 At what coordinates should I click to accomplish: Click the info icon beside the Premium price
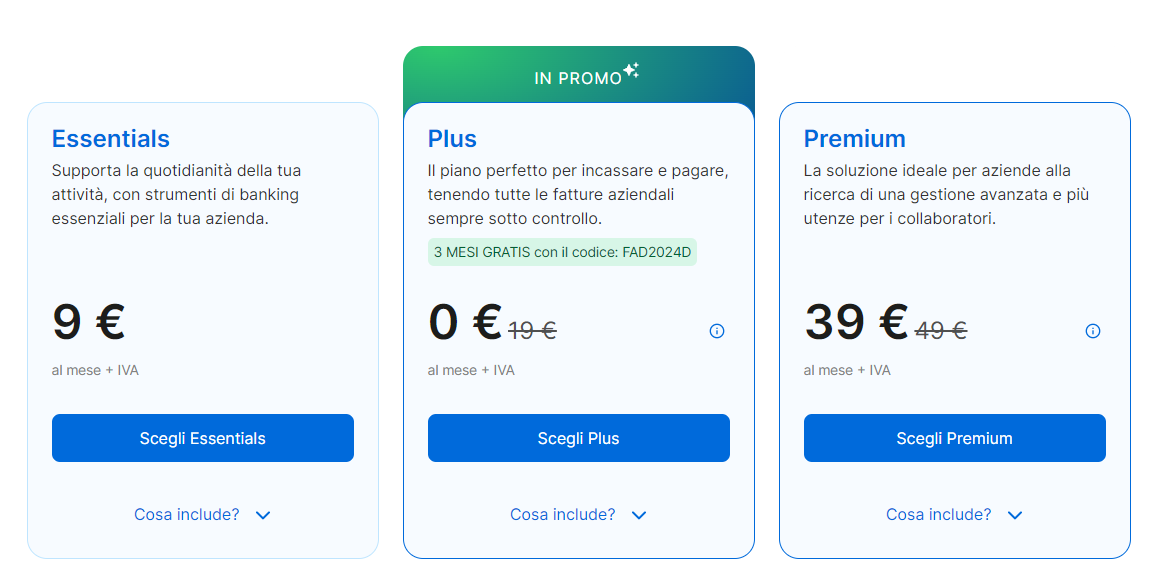pyautogui.click(x=1092, y=331)
